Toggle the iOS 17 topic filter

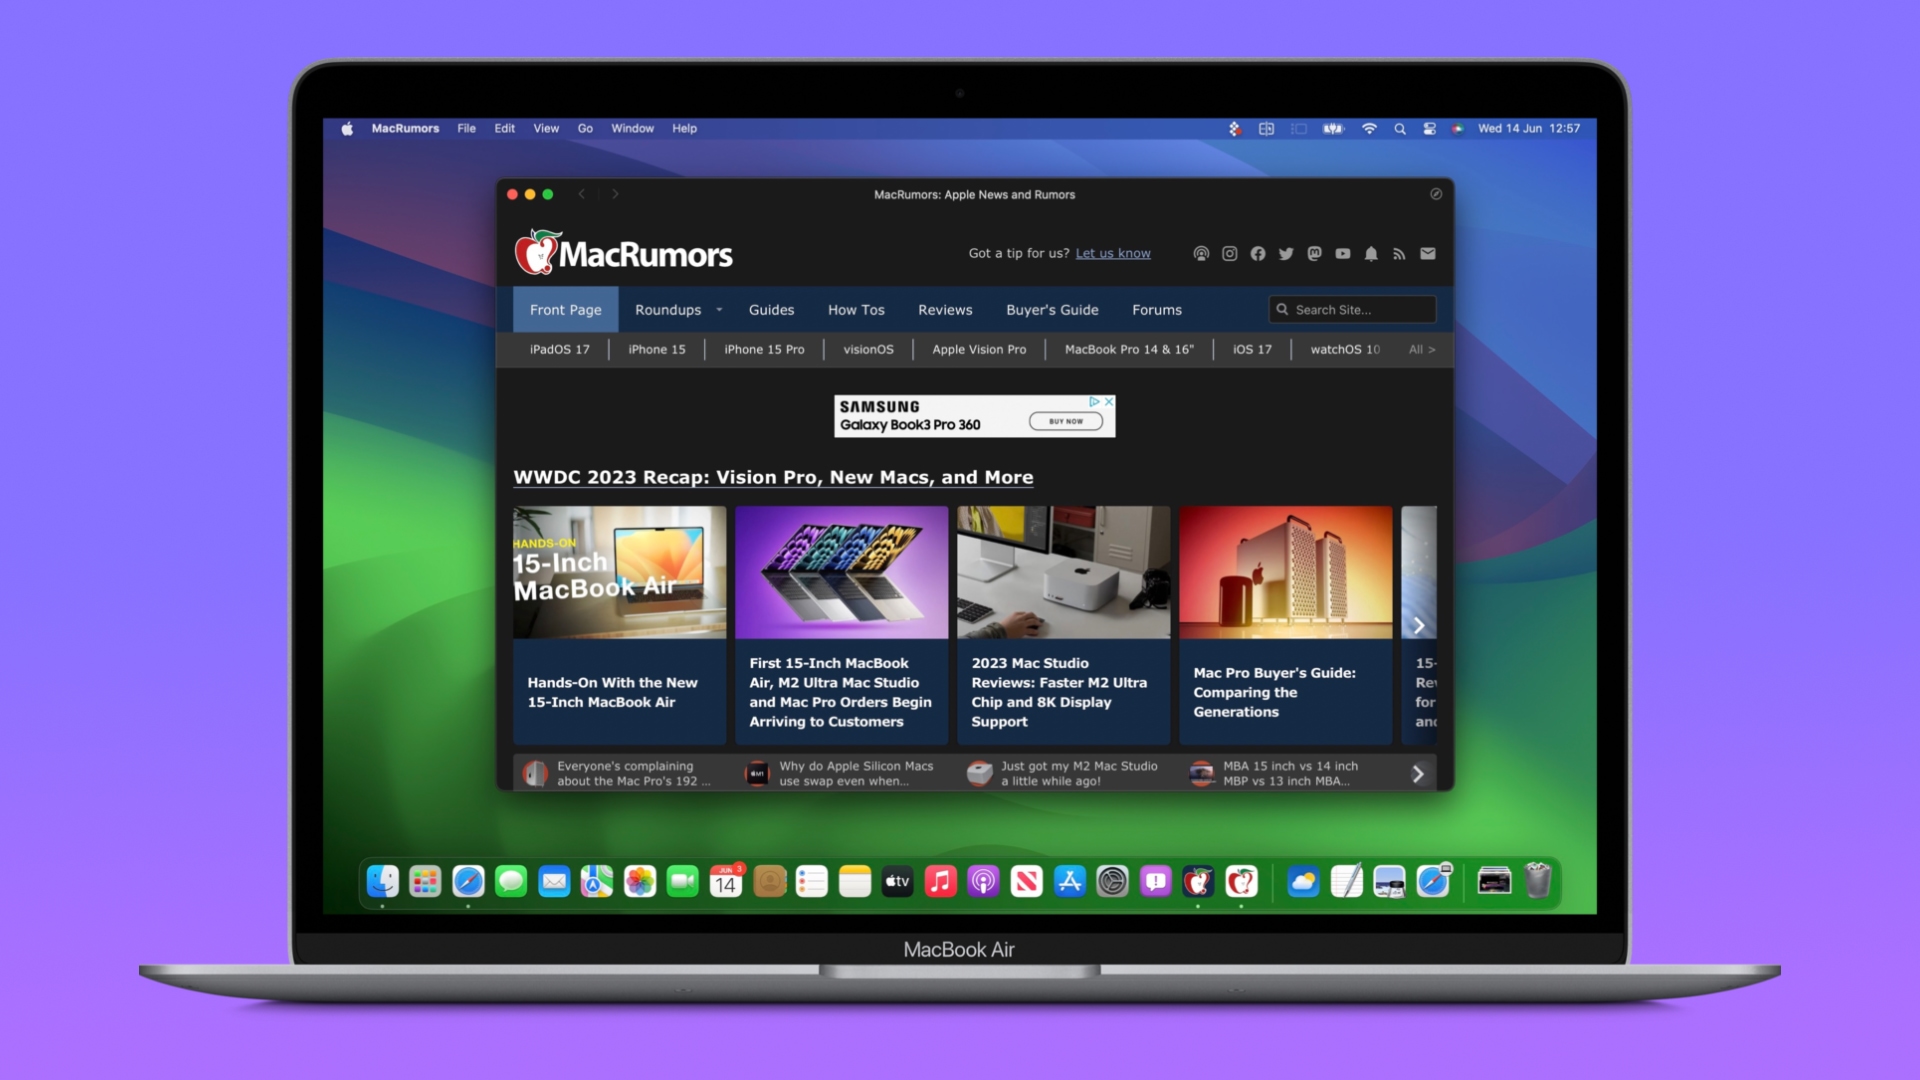click(x=1251, y=348)
